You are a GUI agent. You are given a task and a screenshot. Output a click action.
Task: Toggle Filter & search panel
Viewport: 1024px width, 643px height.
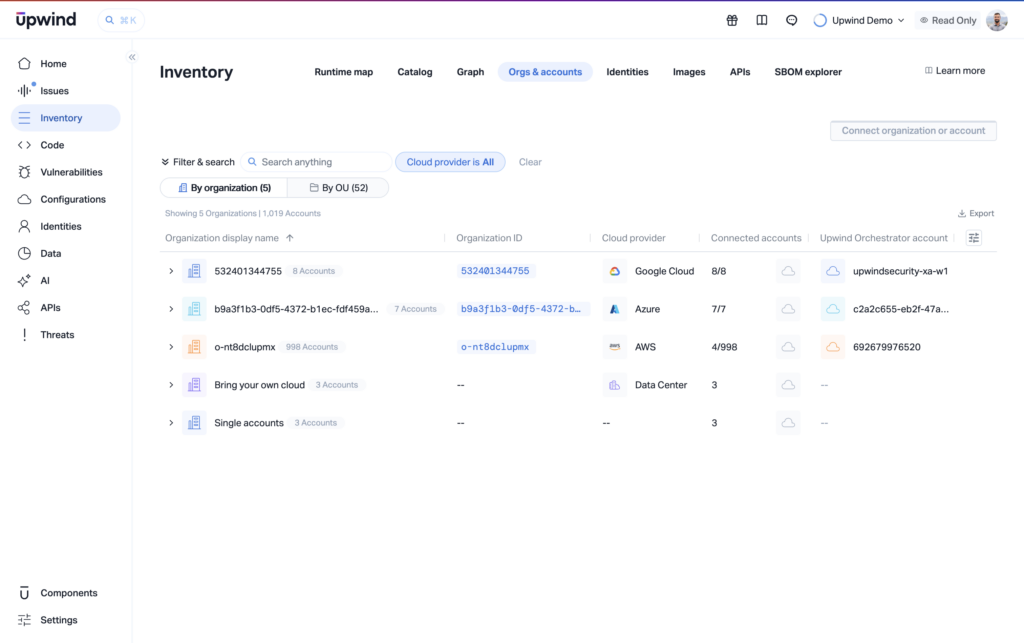(x=198, y=162)
